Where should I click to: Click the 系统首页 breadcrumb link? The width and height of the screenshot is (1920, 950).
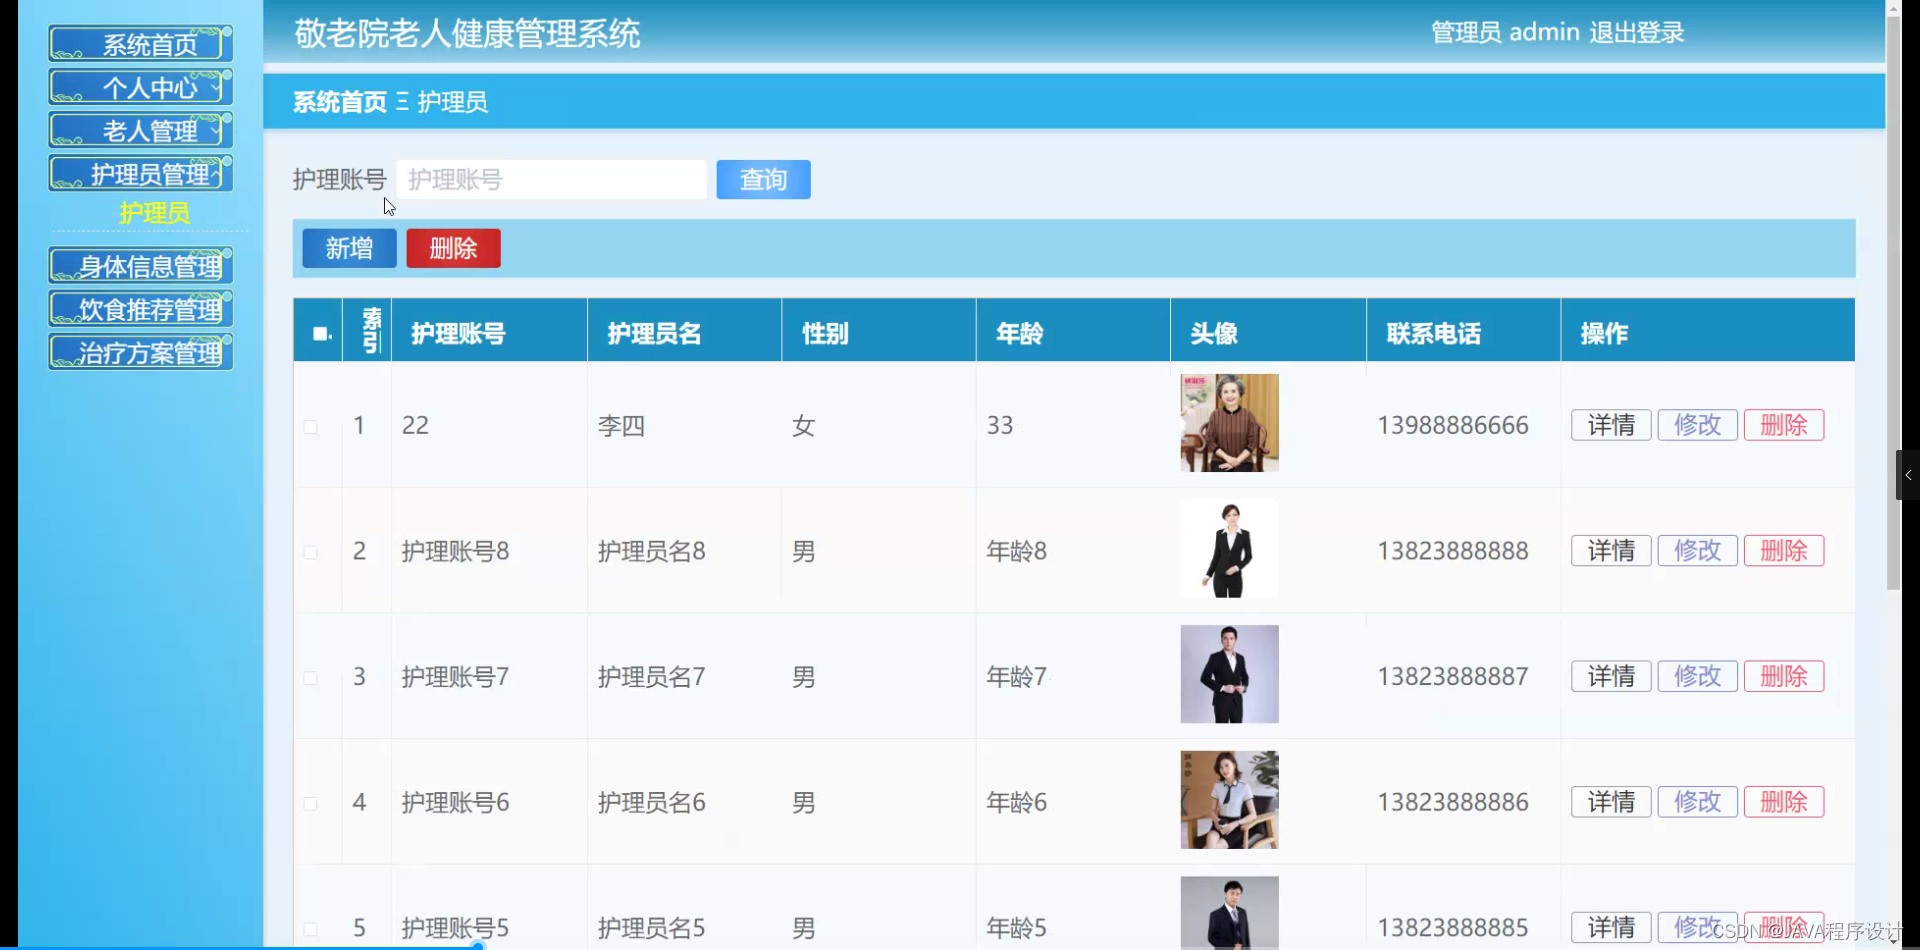[340, 102]
